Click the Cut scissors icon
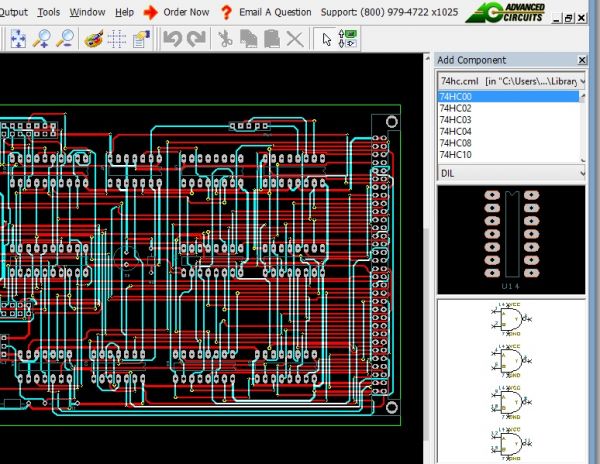 coord(225,39)
